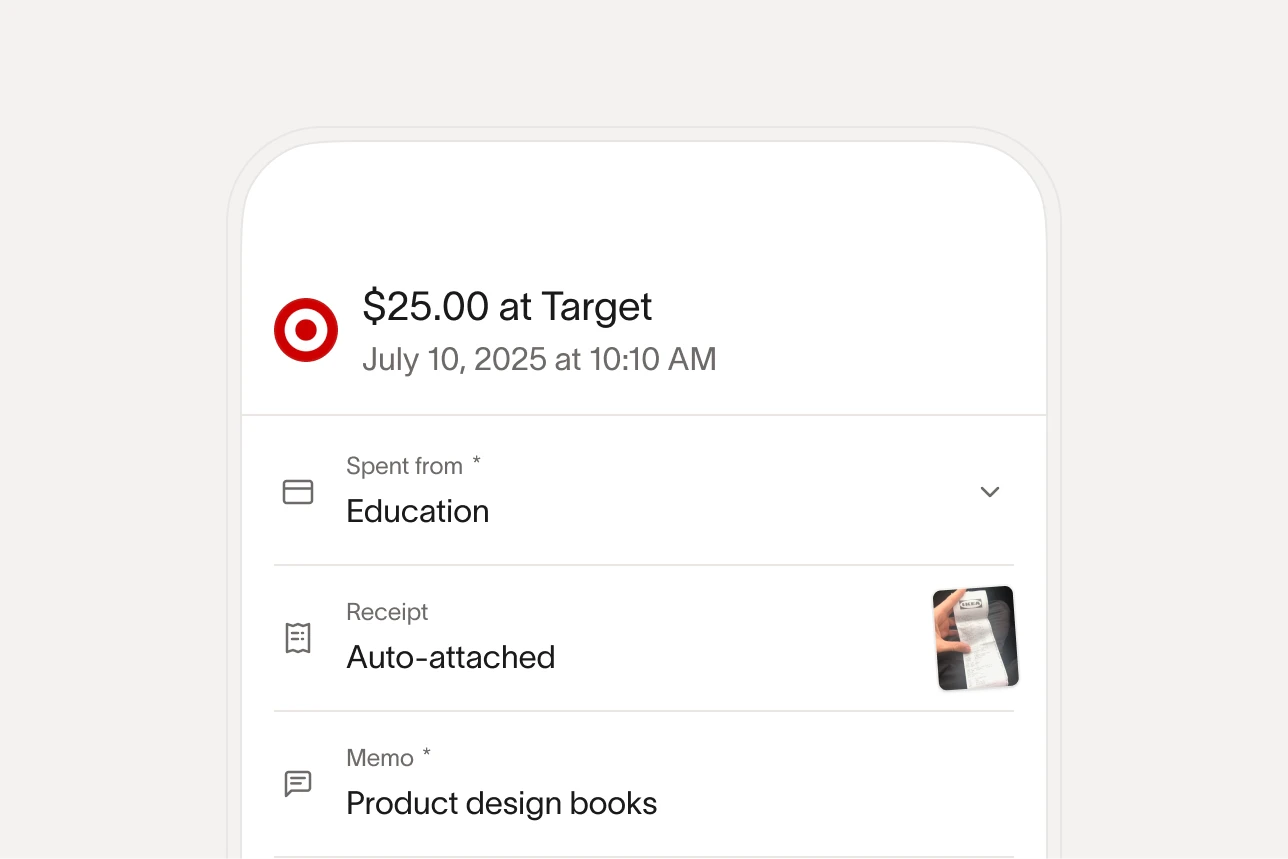
Task: Expand the Spent from dropdown chevron
Action: click(990, 492)
